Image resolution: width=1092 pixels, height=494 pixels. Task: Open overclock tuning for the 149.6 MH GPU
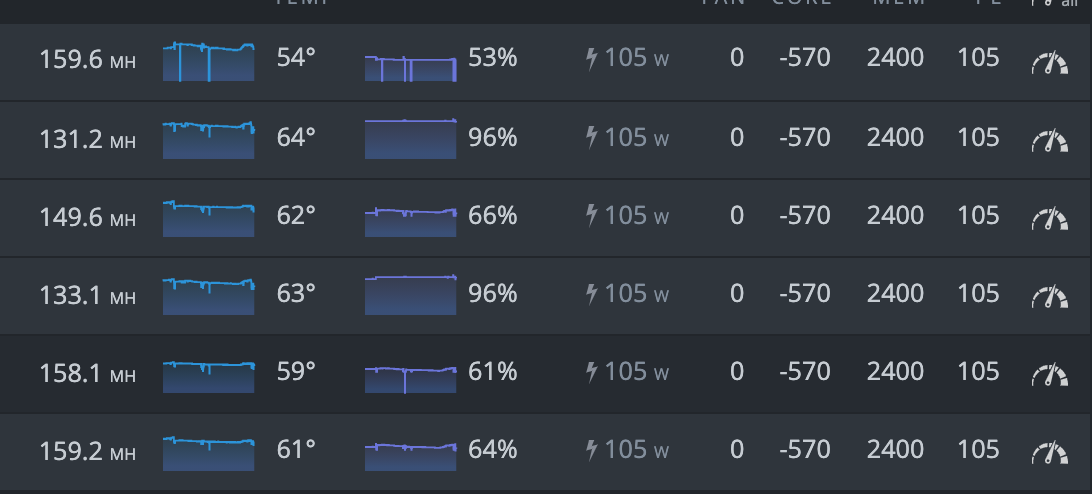[1050, 219]
